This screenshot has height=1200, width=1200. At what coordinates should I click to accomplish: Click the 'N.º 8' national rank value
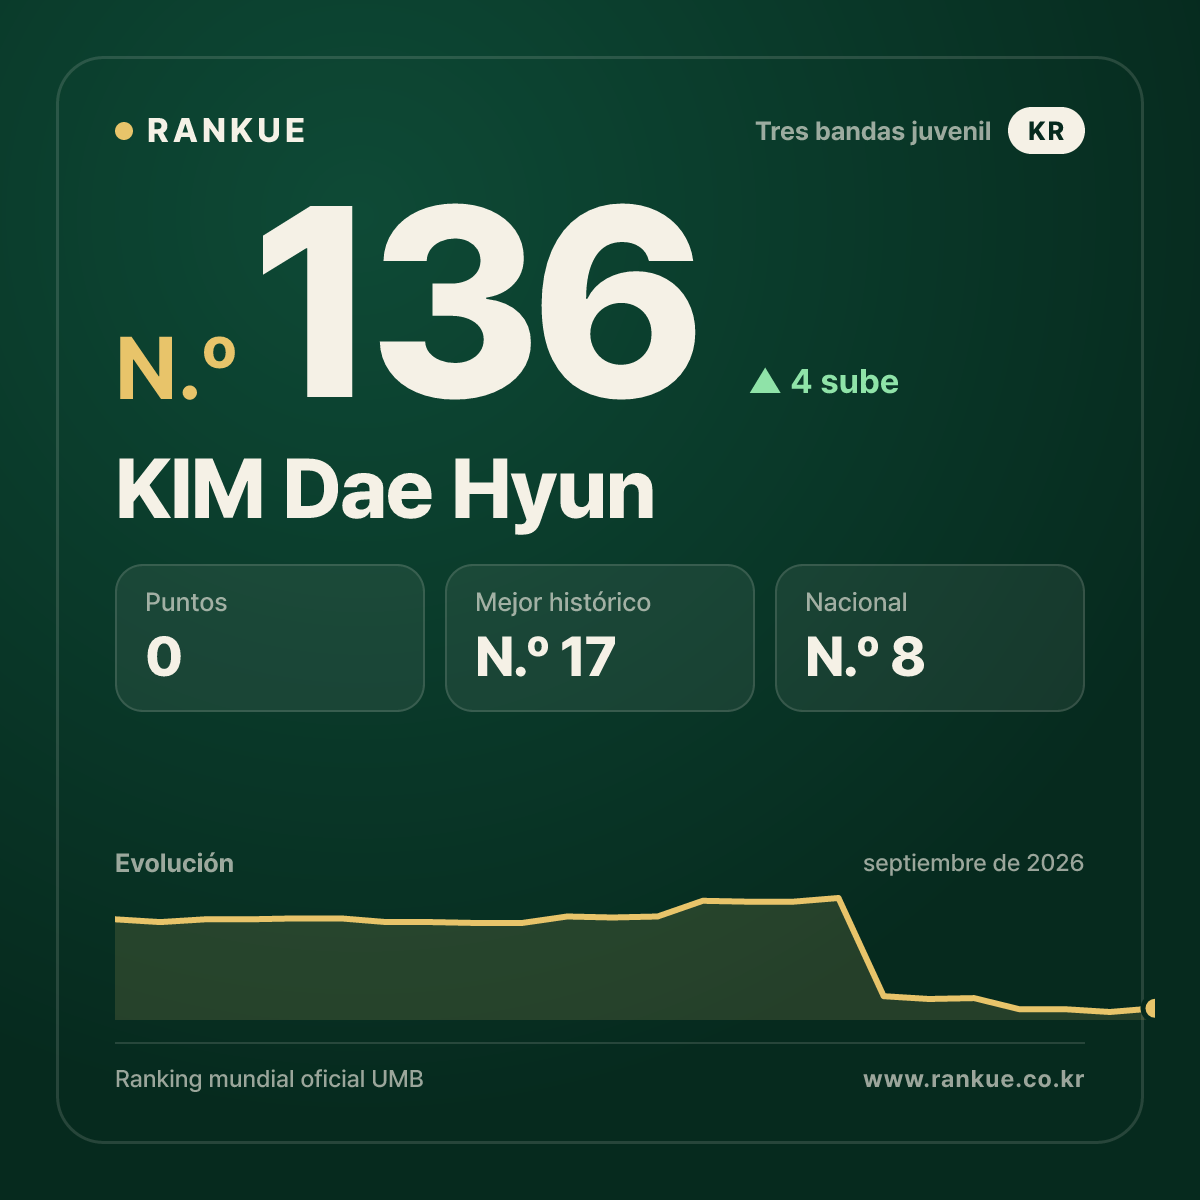click(865, 657)
